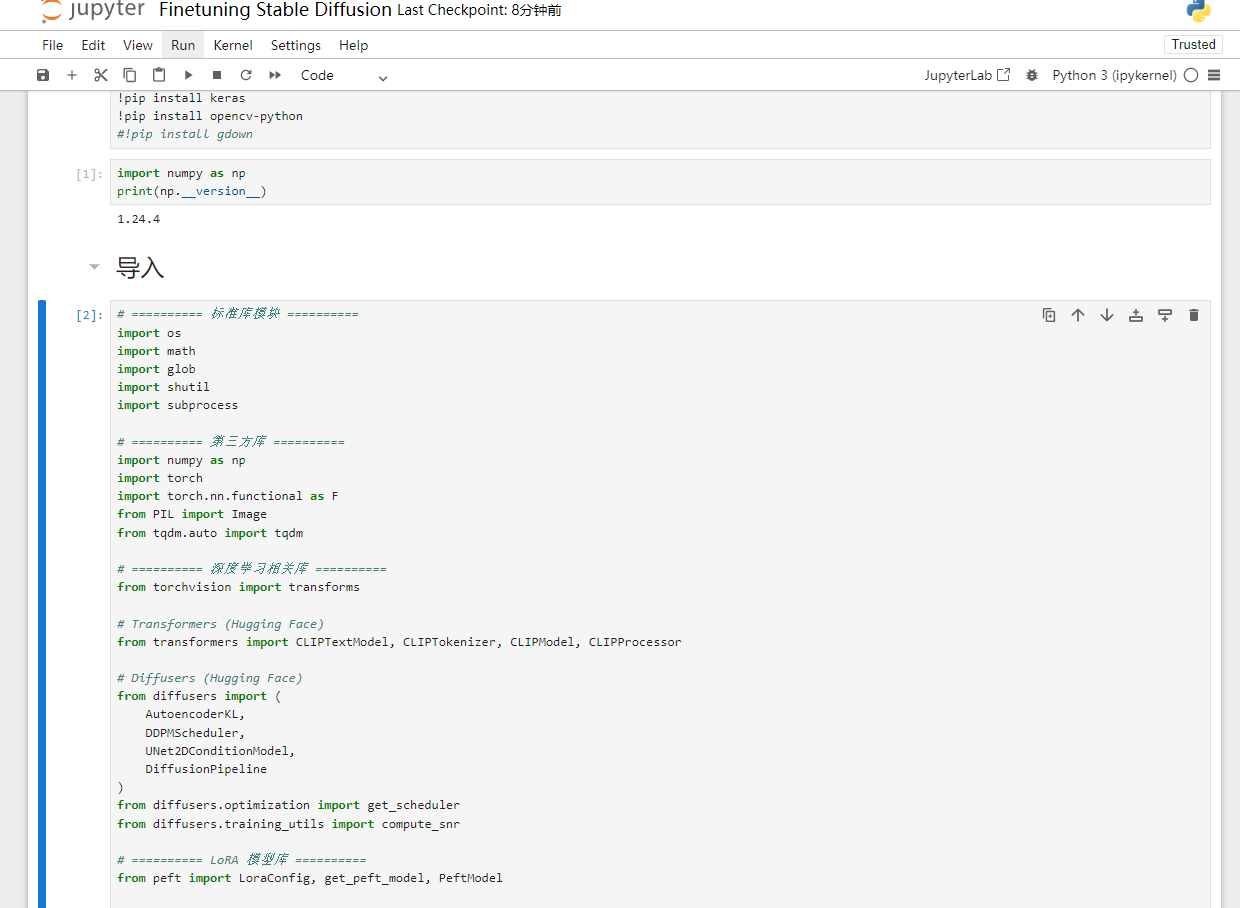Move the active cell up

pos(1078,315)
